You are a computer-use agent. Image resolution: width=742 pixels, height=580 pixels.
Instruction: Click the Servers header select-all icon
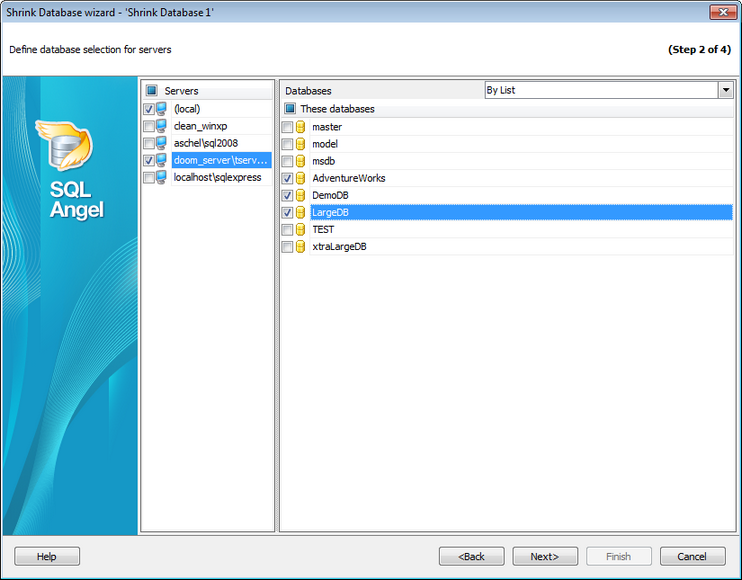tap(151, 90)
